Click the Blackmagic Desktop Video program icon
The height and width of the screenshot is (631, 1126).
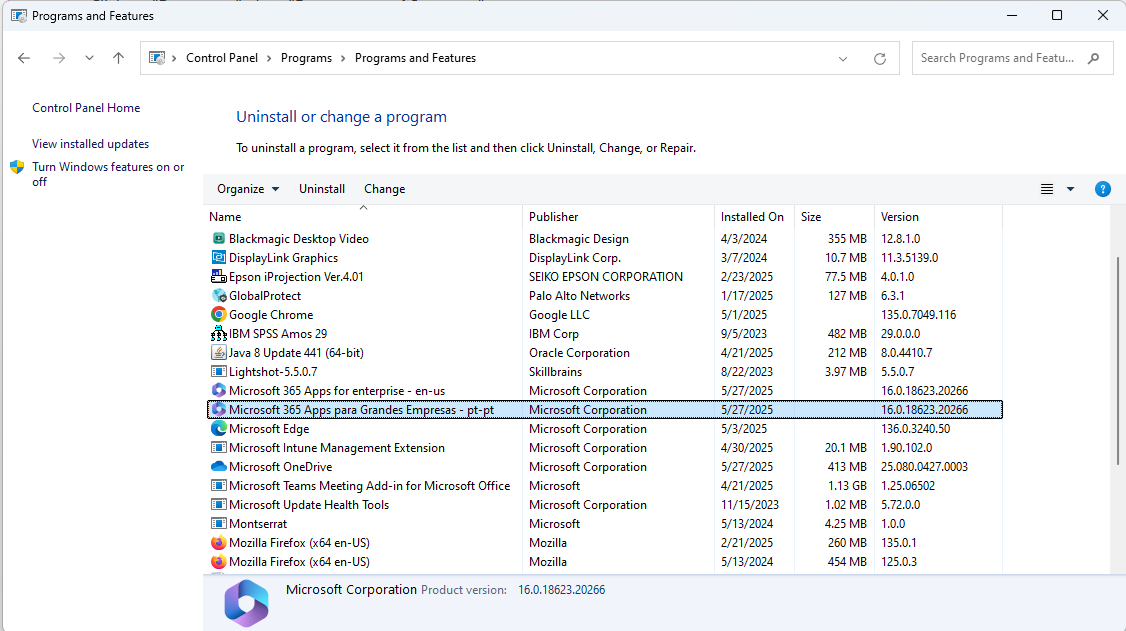pos(218,238)
